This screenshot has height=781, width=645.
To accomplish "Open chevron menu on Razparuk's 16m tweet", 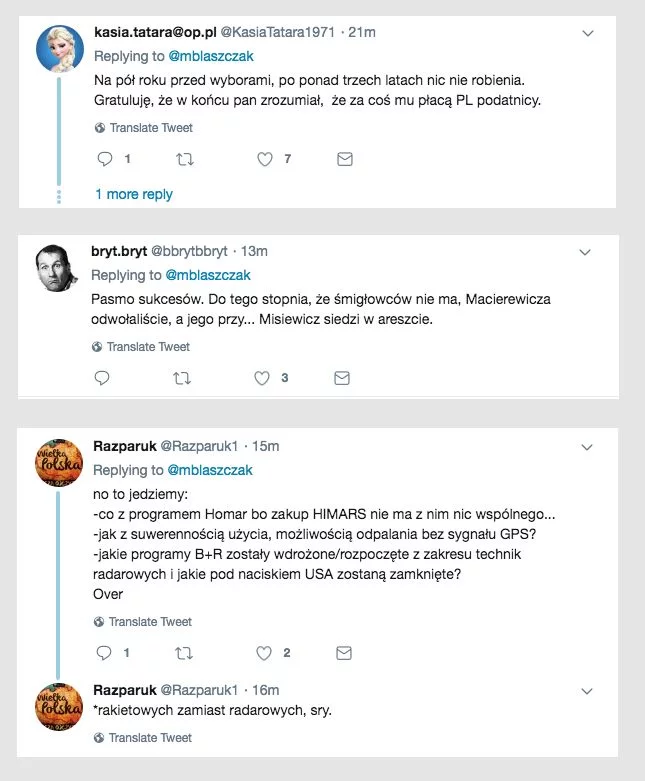I will pos(587,691).
